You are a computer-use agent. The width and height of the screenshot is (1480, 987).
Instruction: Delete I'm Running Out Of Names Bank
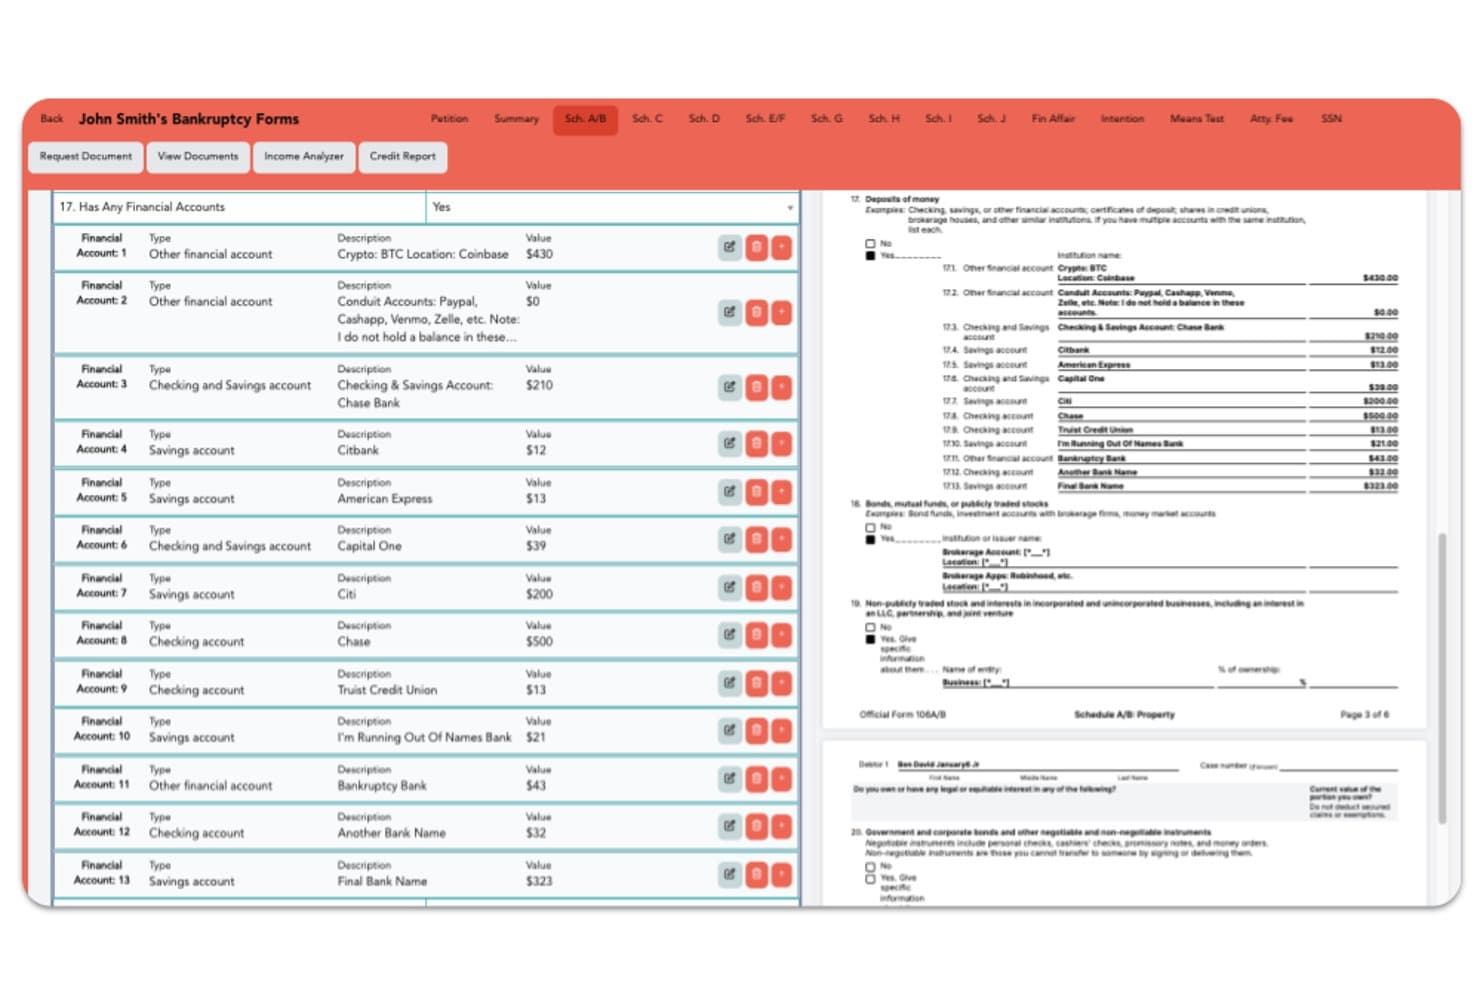point(757,730)
